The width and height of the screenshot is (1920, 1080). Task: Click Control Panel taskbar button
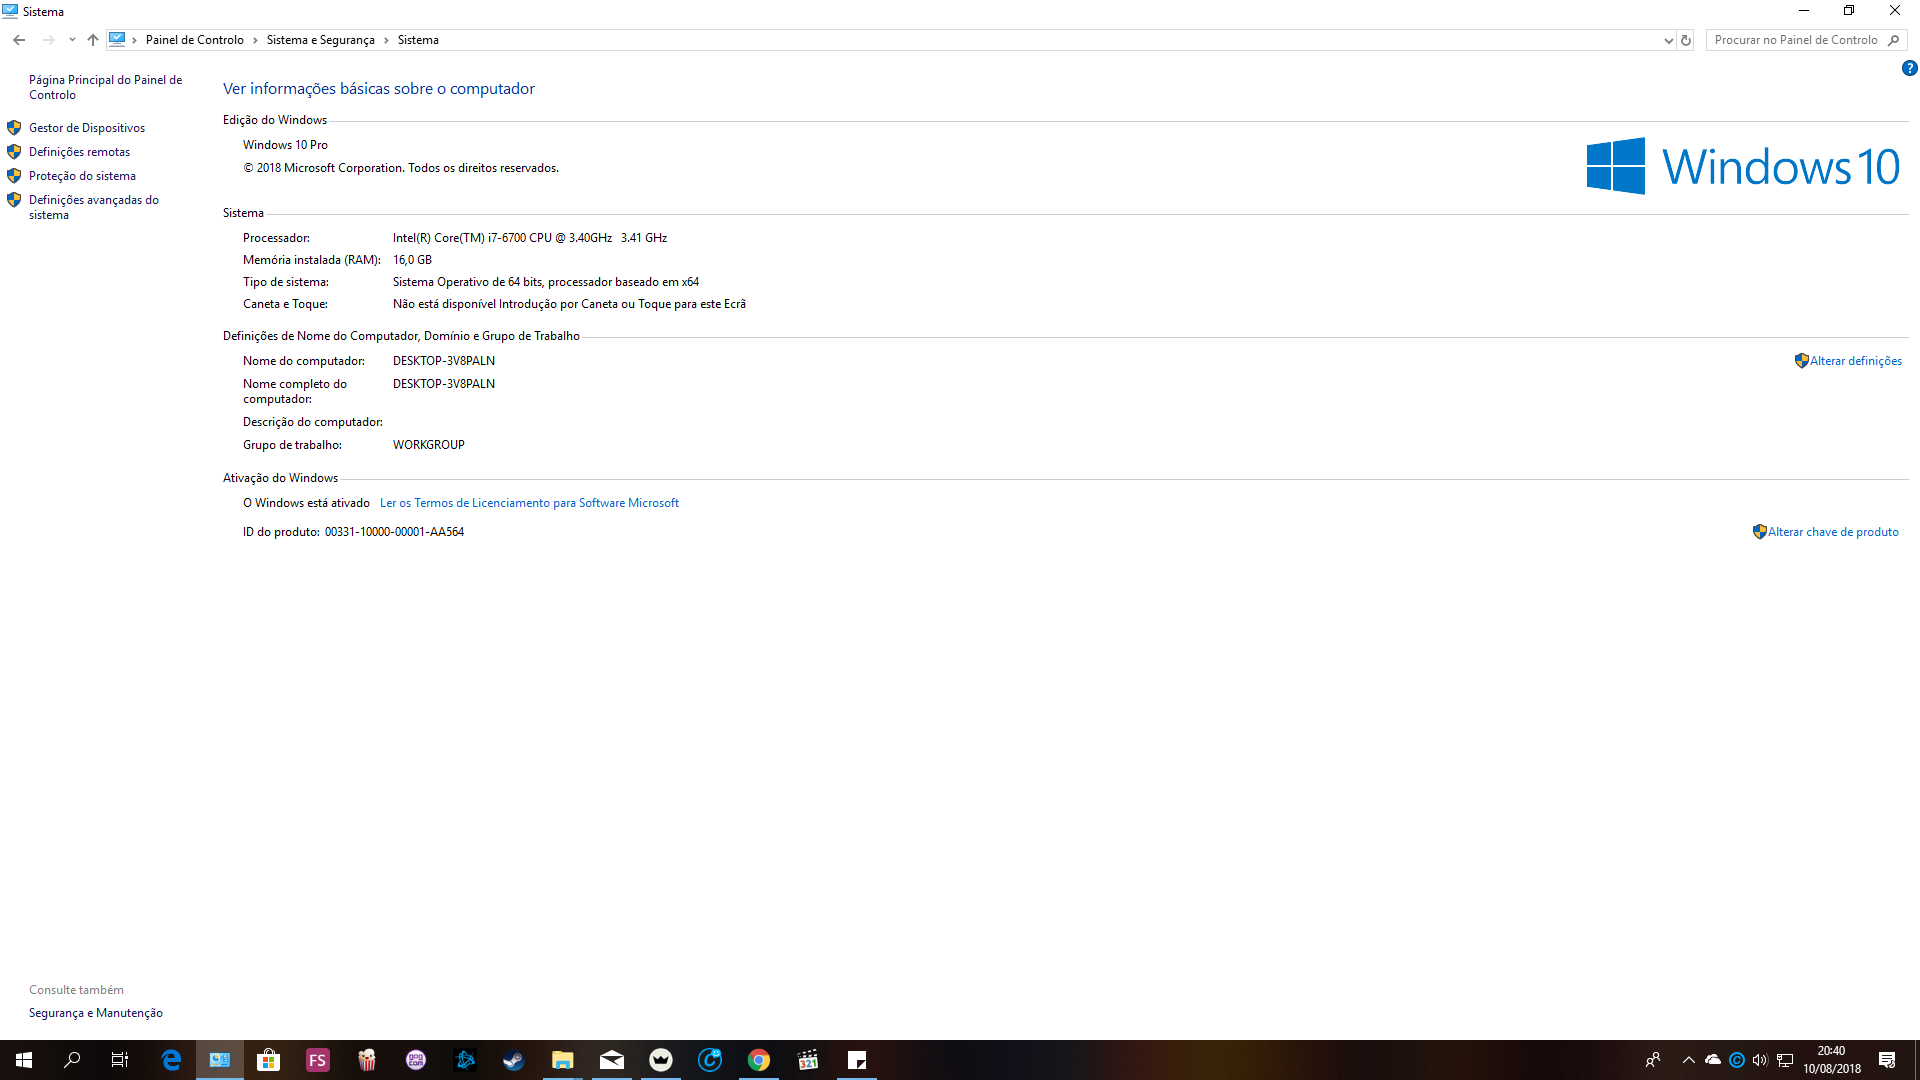220,1060
